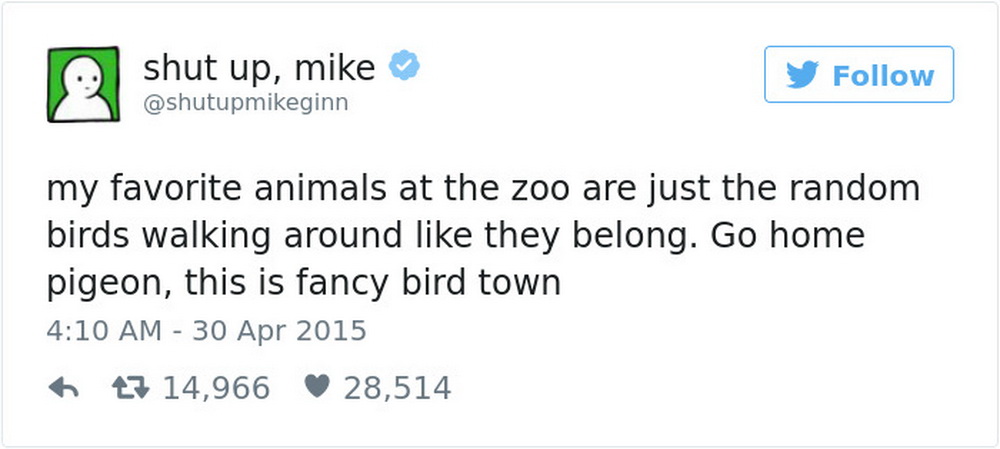Click the Twitter bird icon in Follow button
The height and width of the screenshot is (449, 1000).
click(x=802, y=75)
